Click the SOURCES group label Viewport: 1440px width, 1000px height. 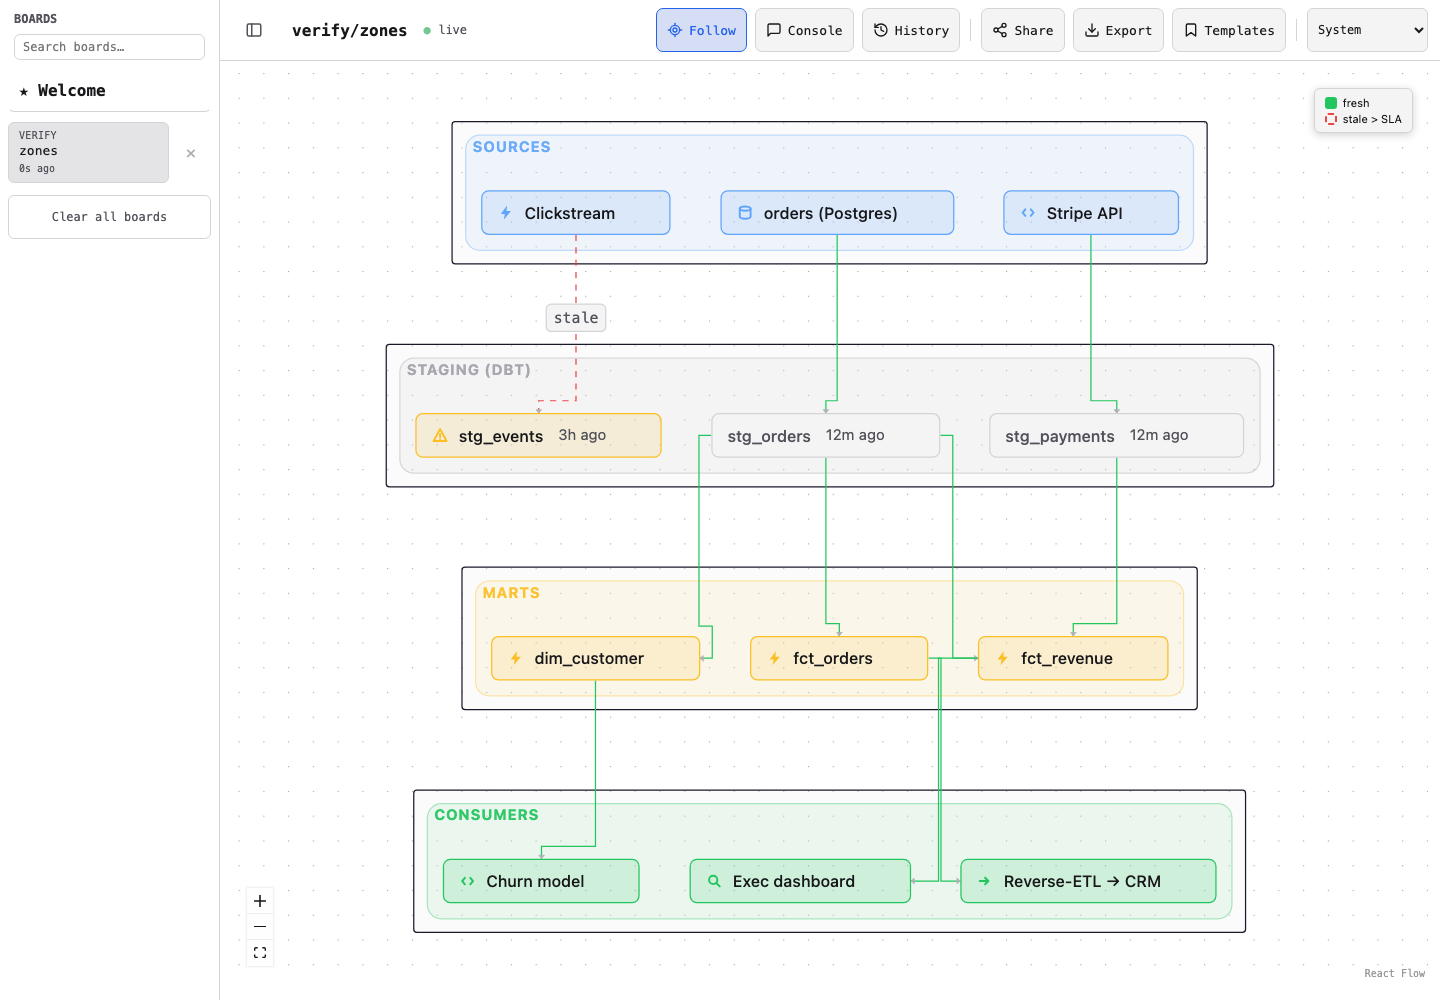click(511, 147)
